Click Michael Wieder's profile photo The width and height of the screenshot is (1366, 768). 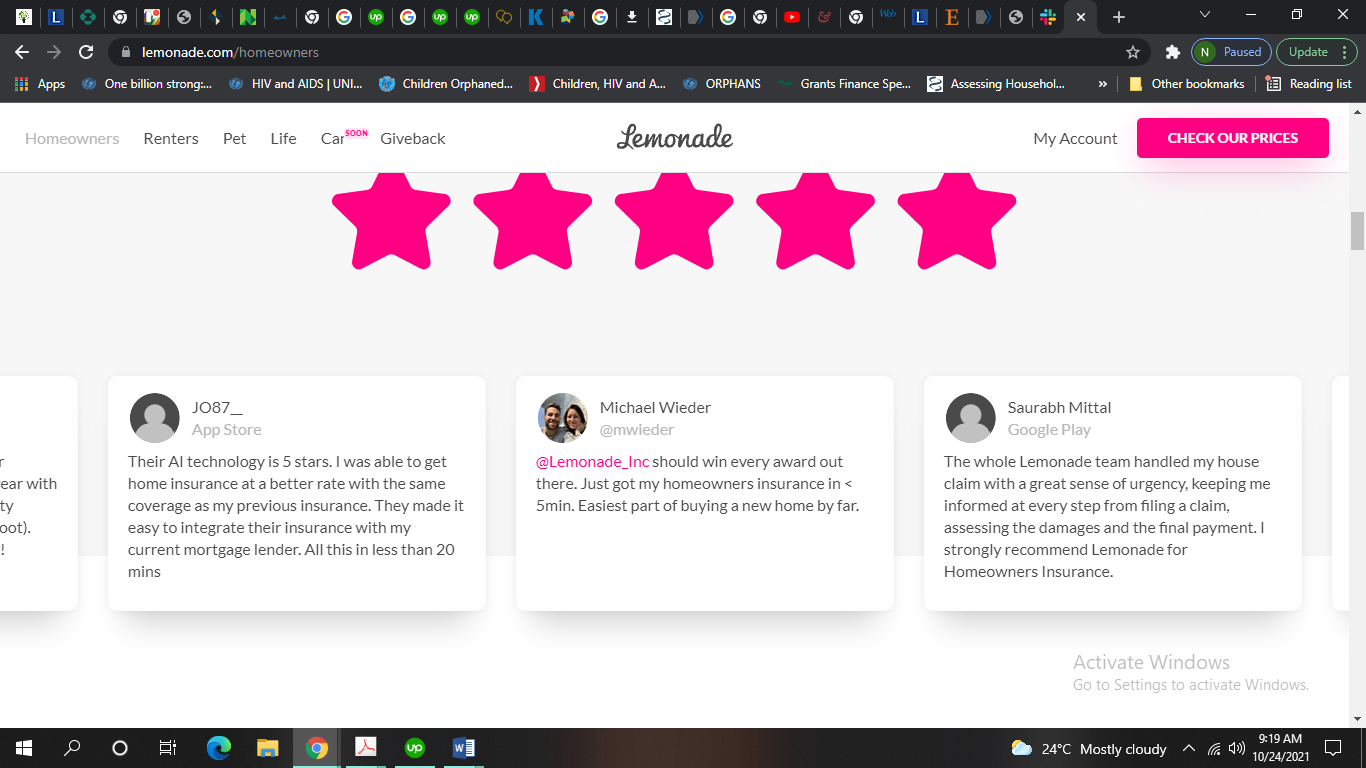[x=563, y=418]
